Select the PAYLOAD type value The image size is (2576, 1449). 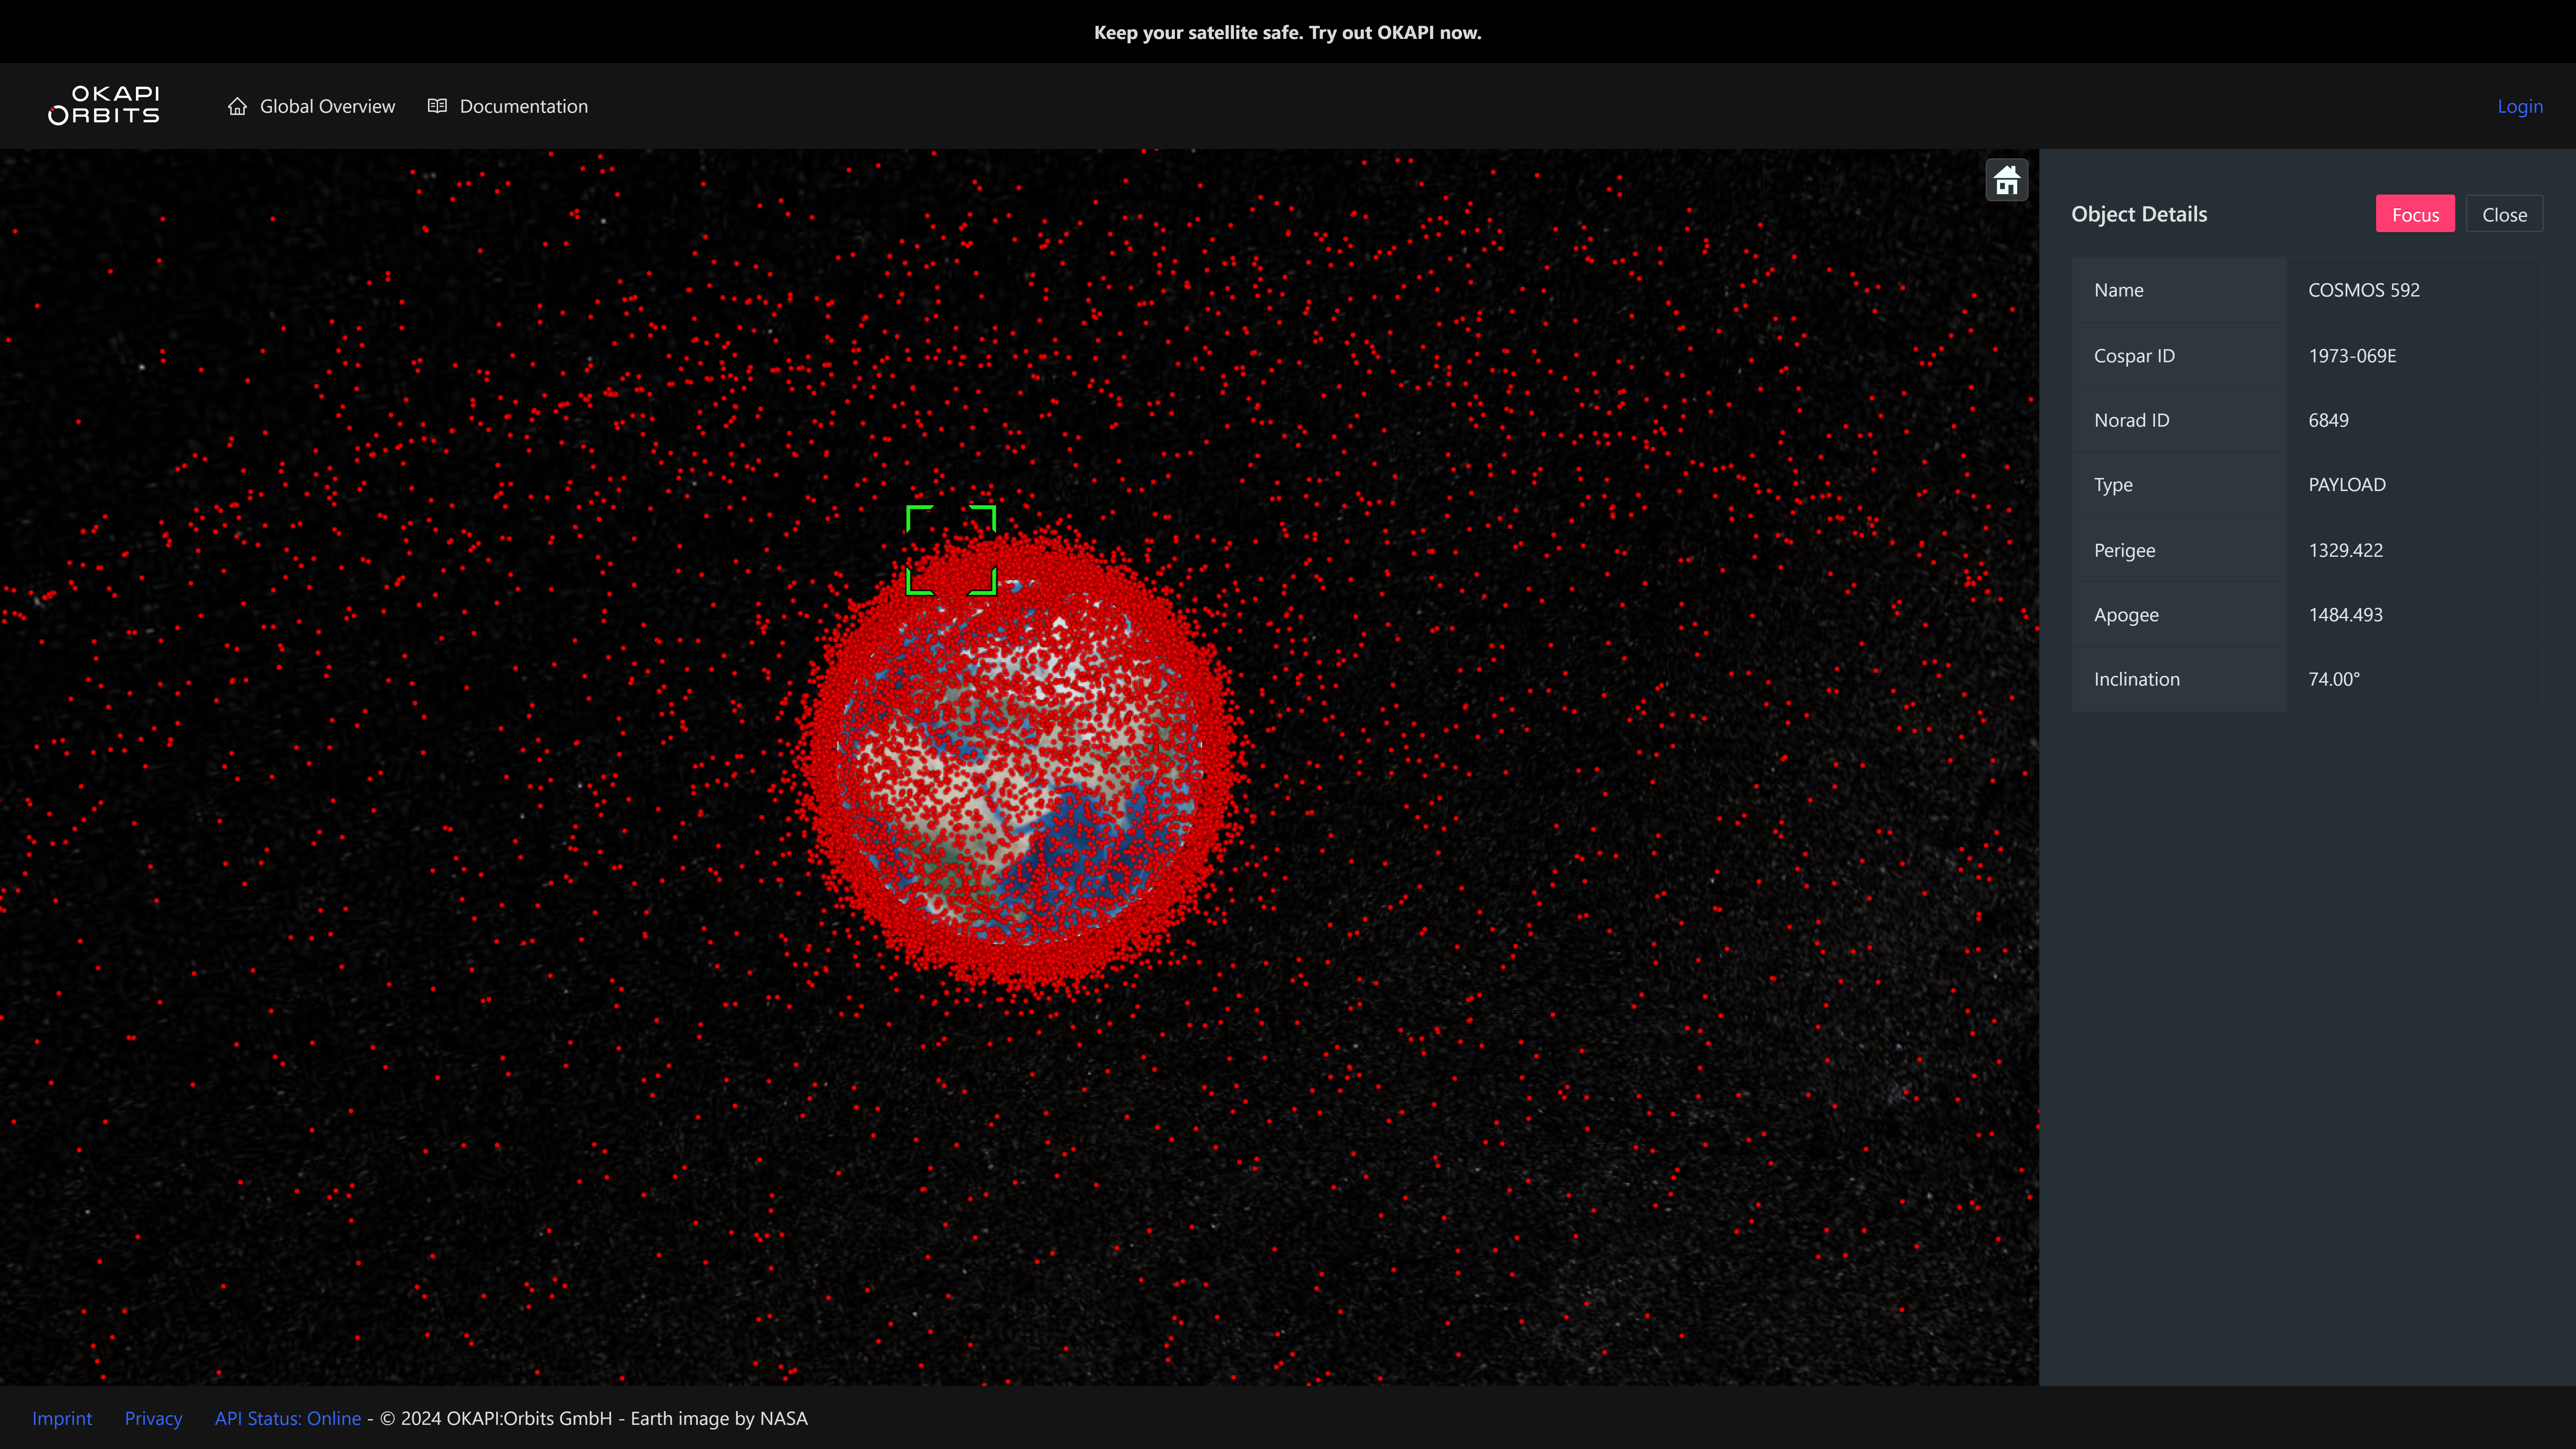point(2347,485)
